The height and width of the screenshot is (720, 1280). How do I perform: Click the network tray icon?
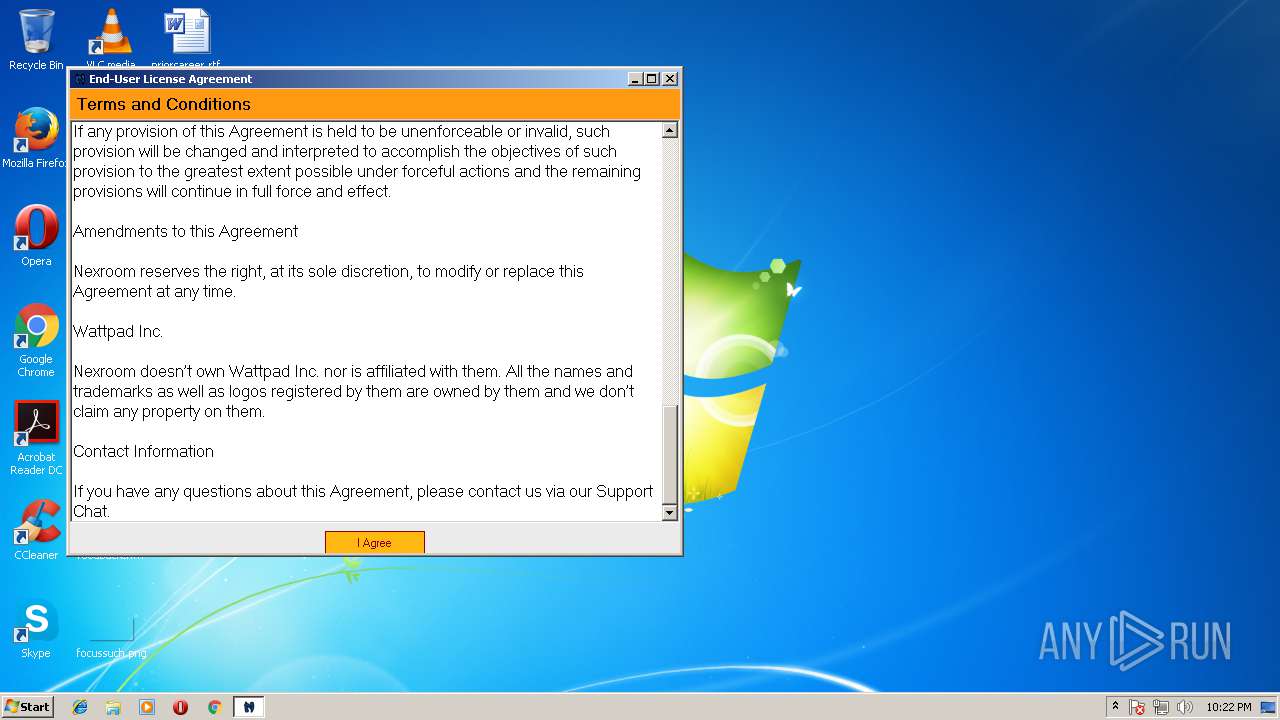[1161, 707]
